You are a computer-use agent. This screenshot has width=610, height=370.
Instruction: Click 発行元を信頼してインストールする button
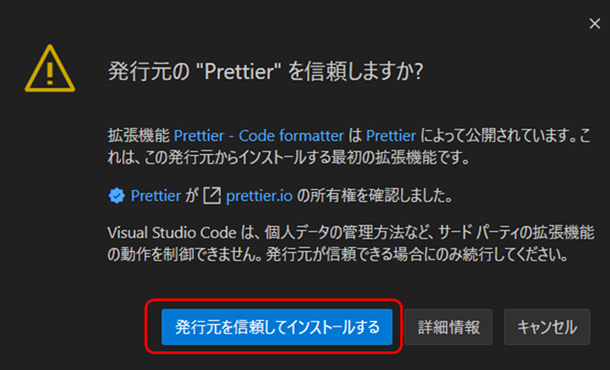(277, 327)
